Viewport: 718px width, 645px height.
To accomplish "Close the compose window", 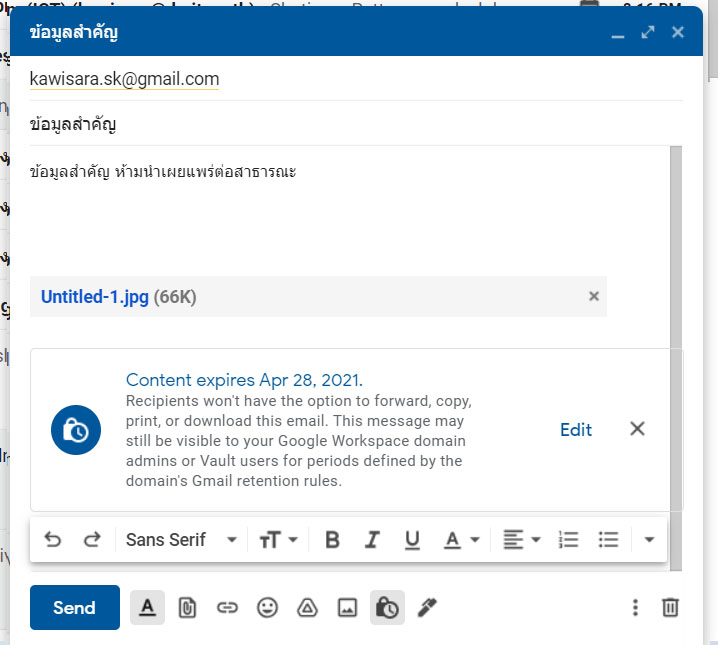I will (x=678, y=32).
